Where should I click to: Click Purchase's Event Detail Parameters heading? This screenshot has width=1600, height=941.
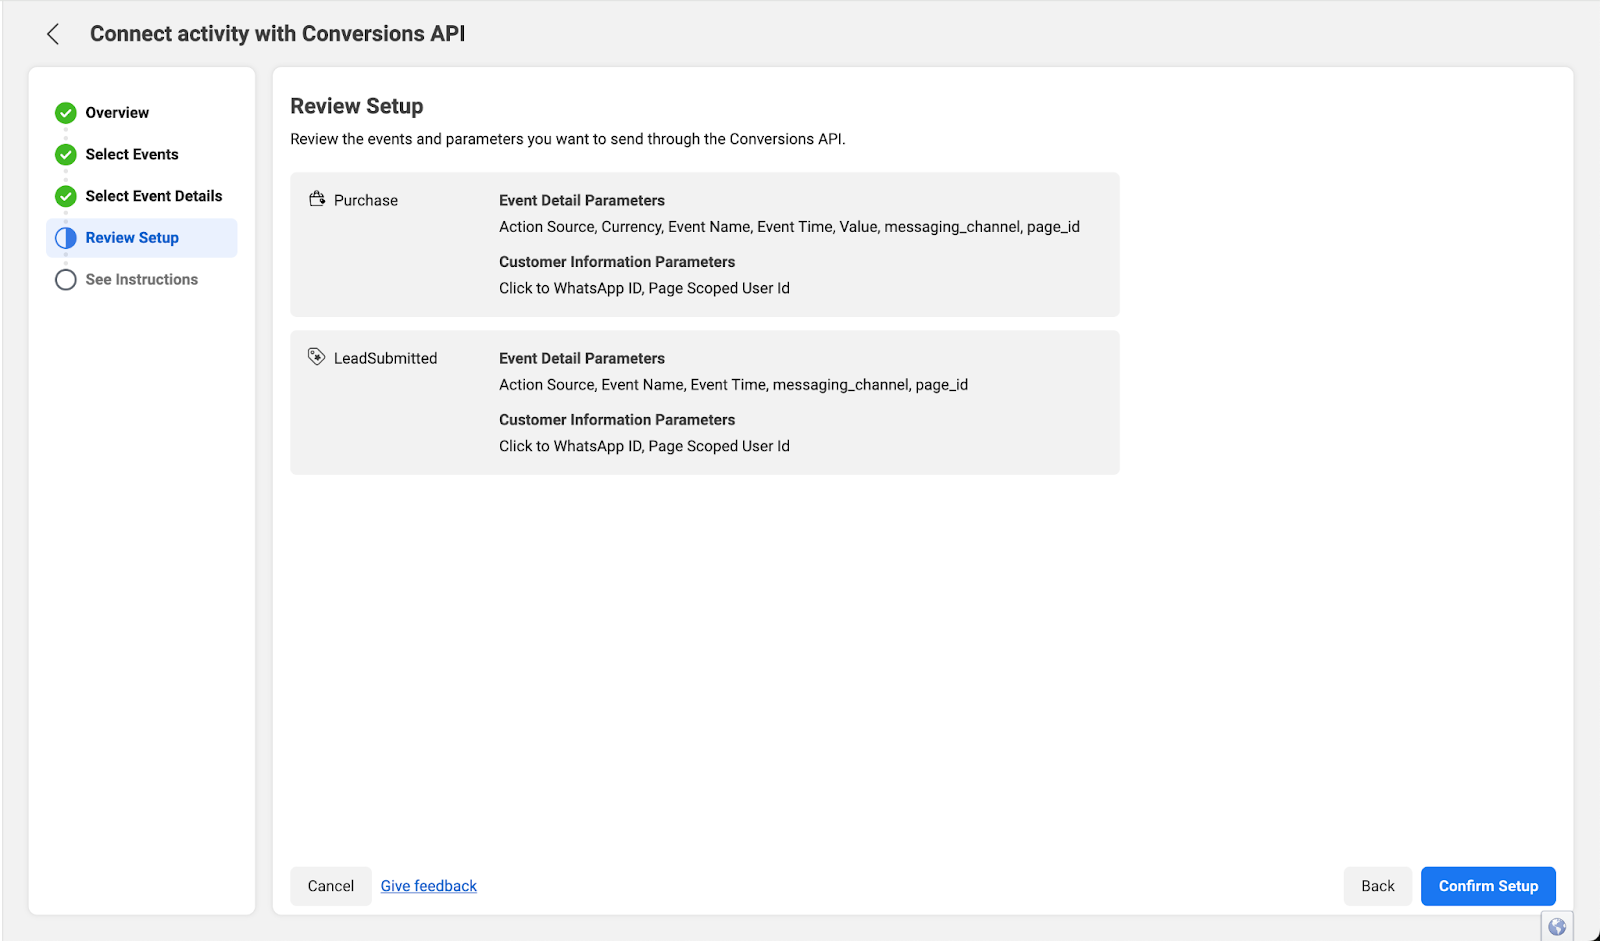point(582,200)
